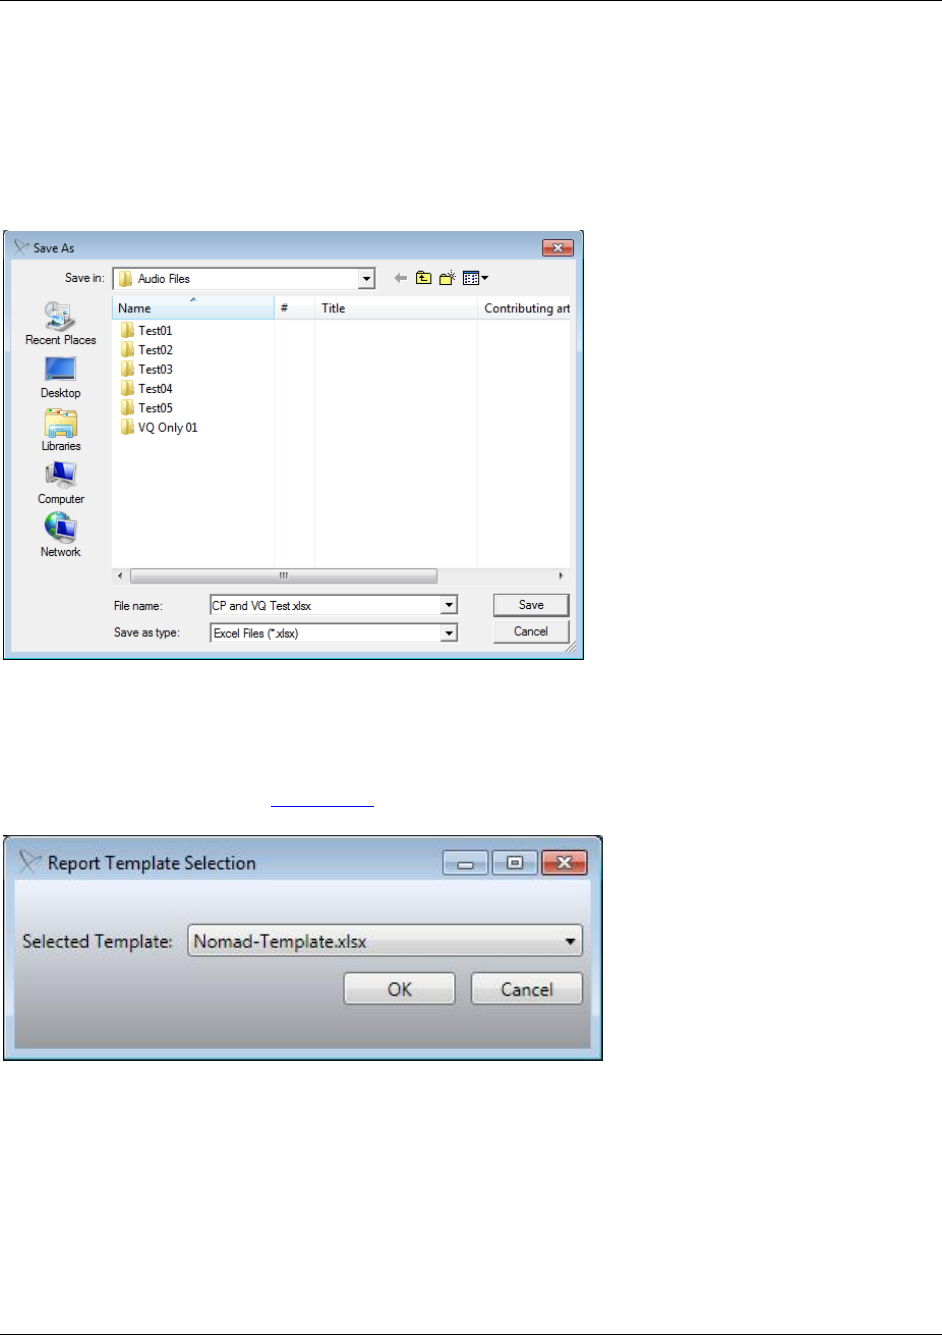Close the Save As dialog
942x1335 pixels.
click(x=557, y=247)
